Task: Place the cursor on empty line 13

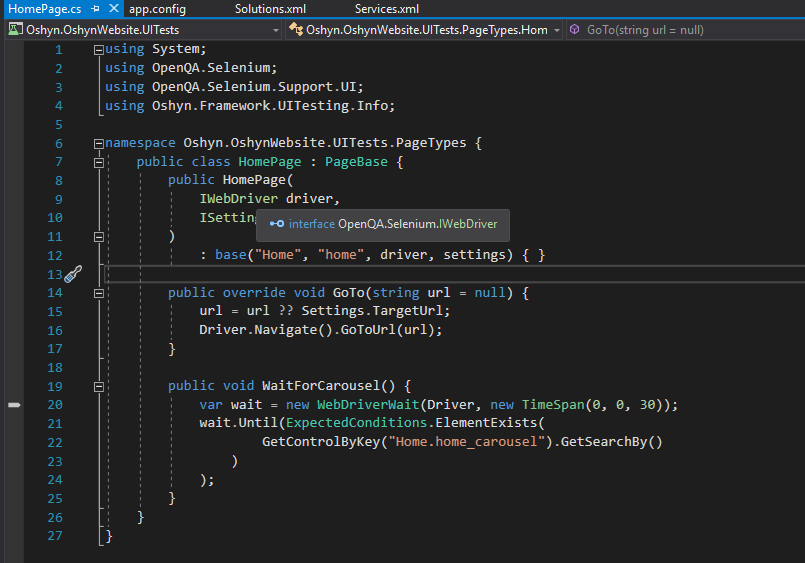Action: click(x=400, y=274)
